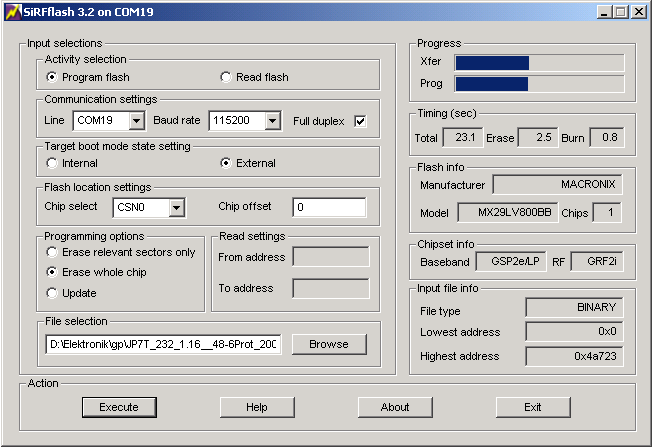Viewport: 652px width, 447px height.
Task: Click the MACRONIX manufacturer field
Action: coord(557,184)
